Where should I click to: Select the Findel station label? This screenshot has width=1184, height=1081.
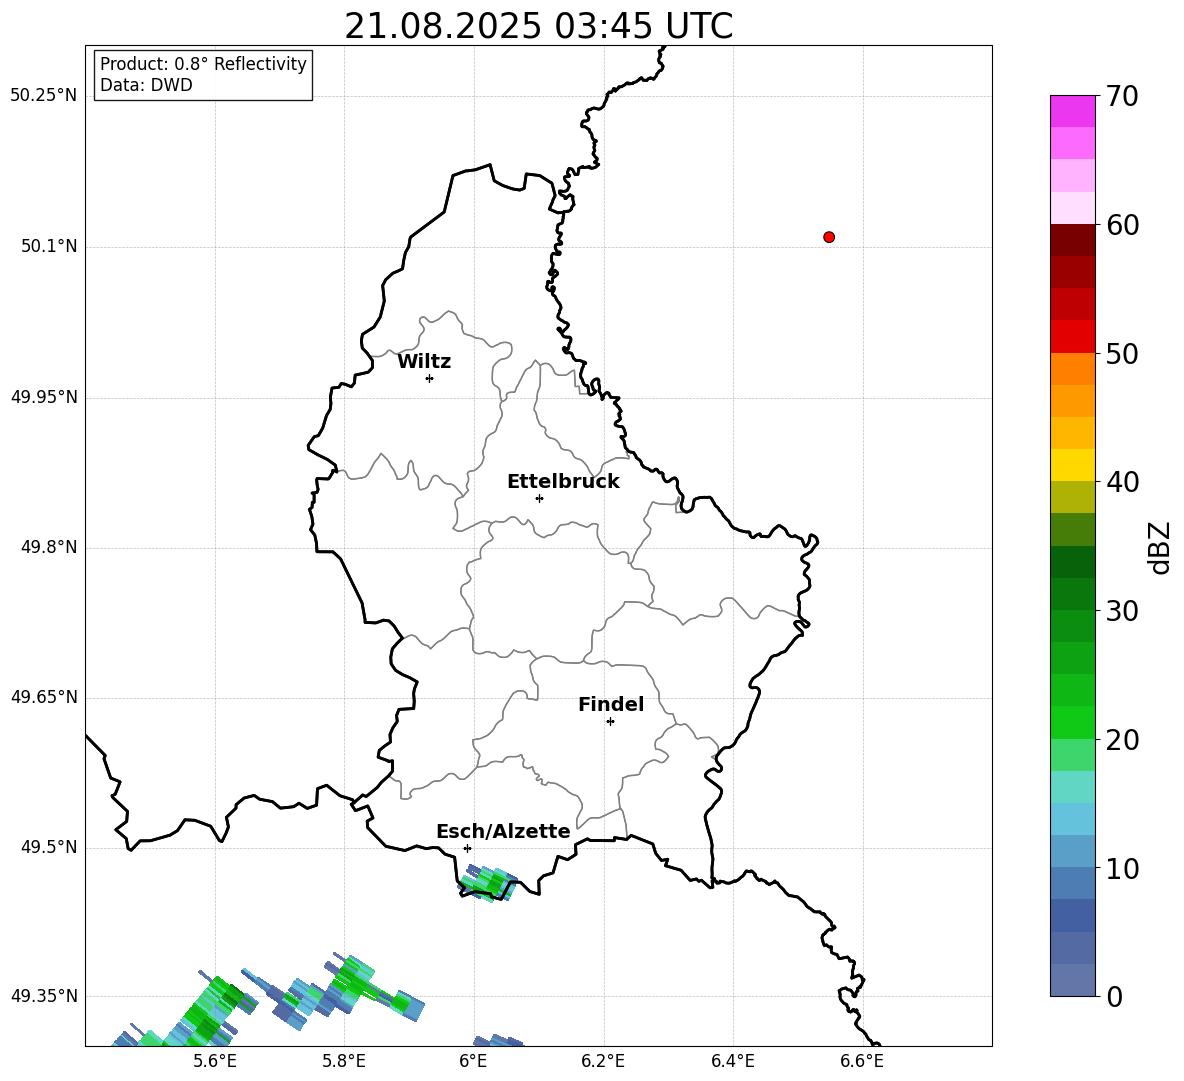coord(611,704)
